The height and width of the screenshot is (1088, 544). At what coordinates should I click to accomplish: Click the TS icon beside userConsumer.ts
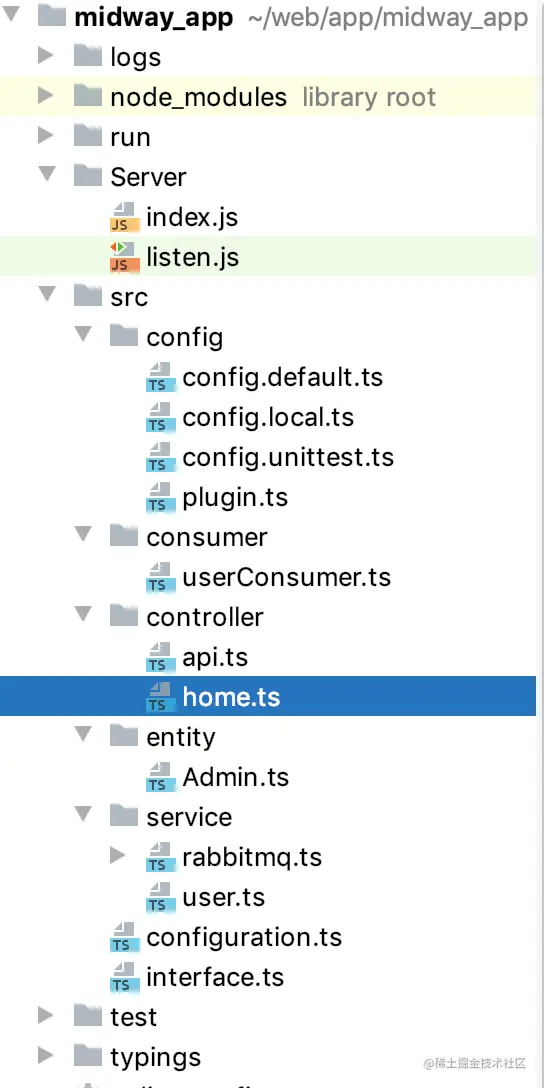click(158, 577)
